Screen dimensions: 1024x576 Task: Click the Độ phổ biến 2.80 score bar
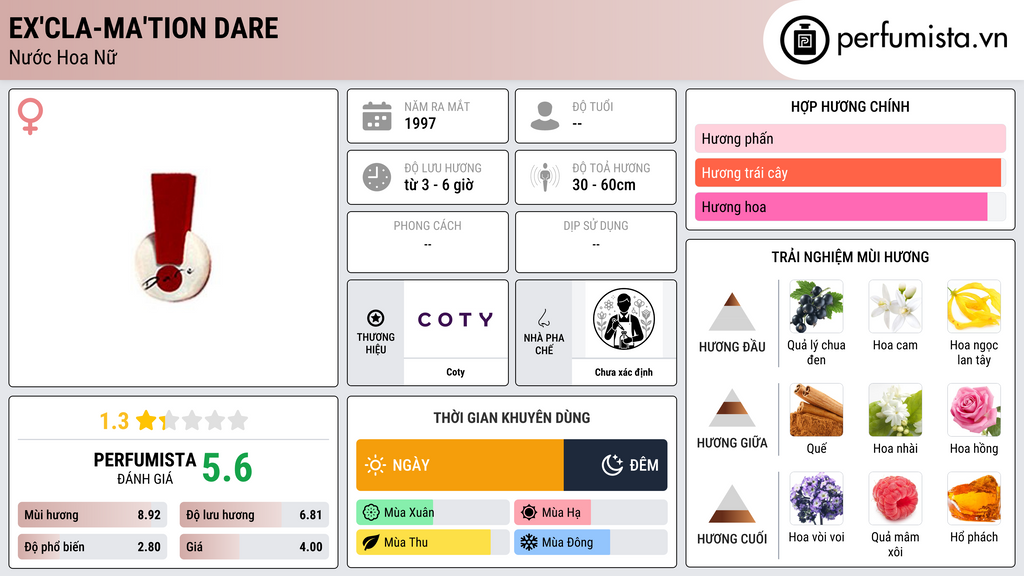[93, 547]
